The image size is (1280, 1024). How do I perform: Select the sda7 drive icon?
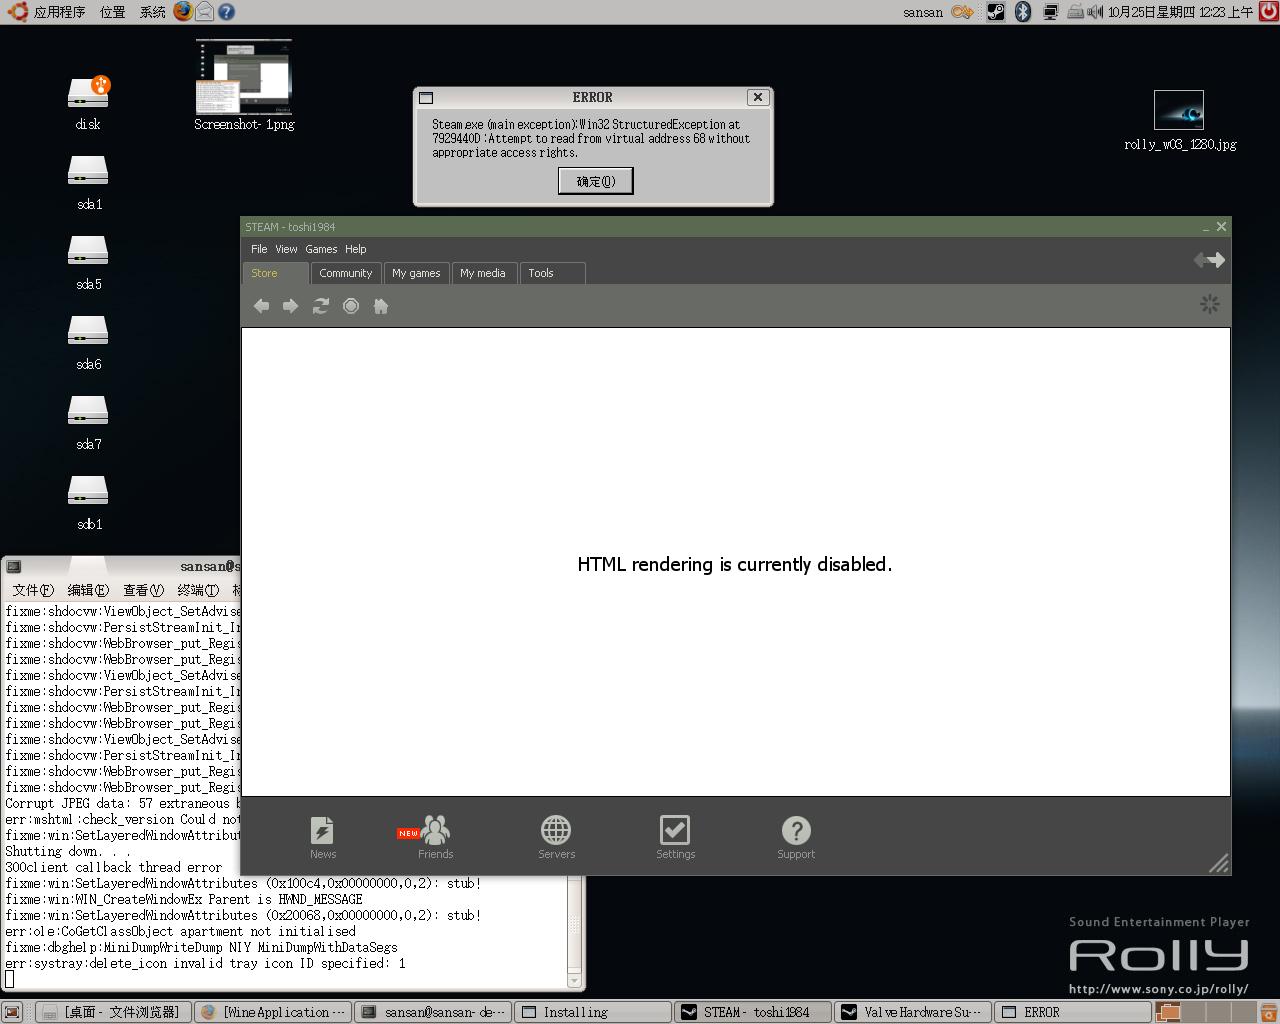coord(88,423)
